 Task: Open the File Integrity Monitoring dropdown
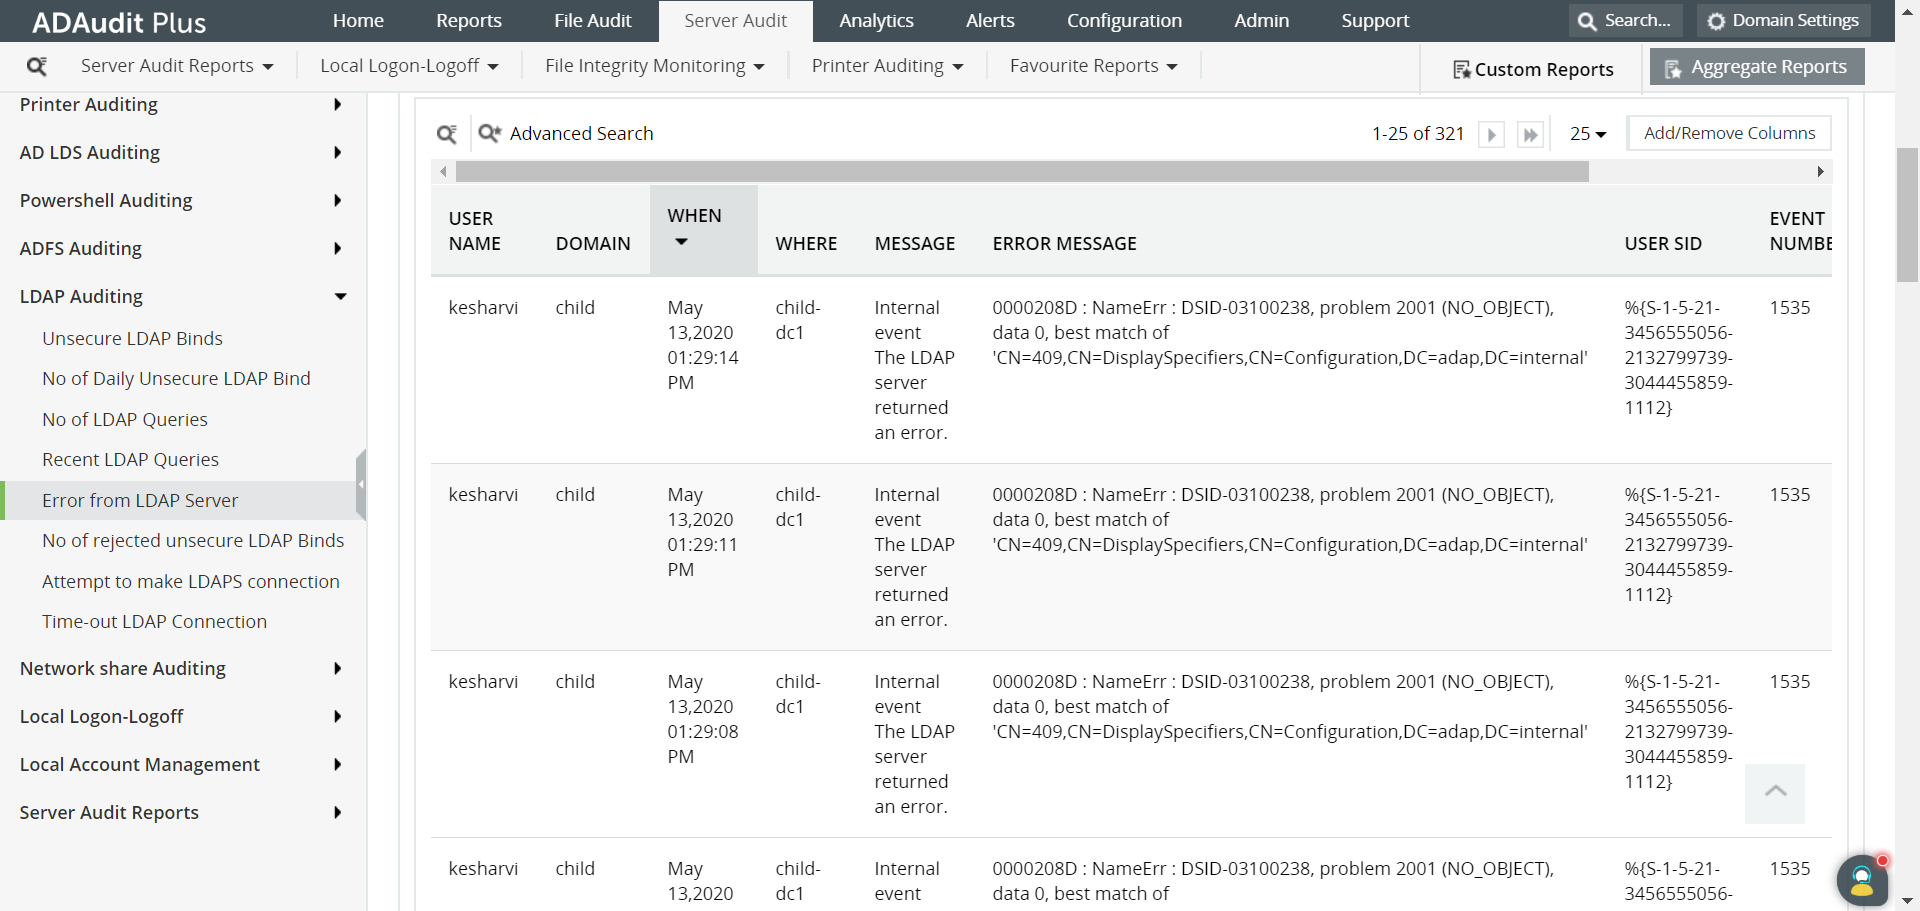[655, 66]
